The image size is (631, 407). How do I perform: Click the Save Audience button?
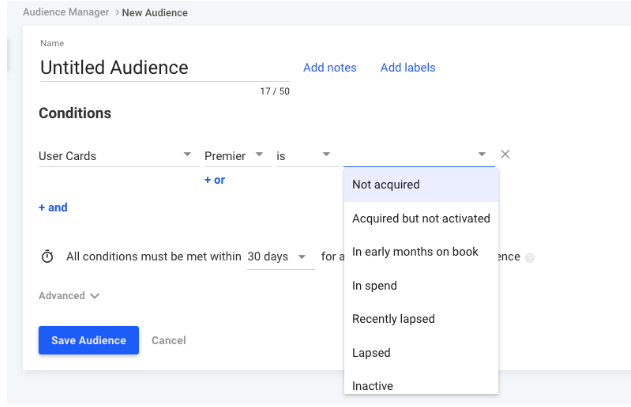pyautogui.click(x=89, y=340)
